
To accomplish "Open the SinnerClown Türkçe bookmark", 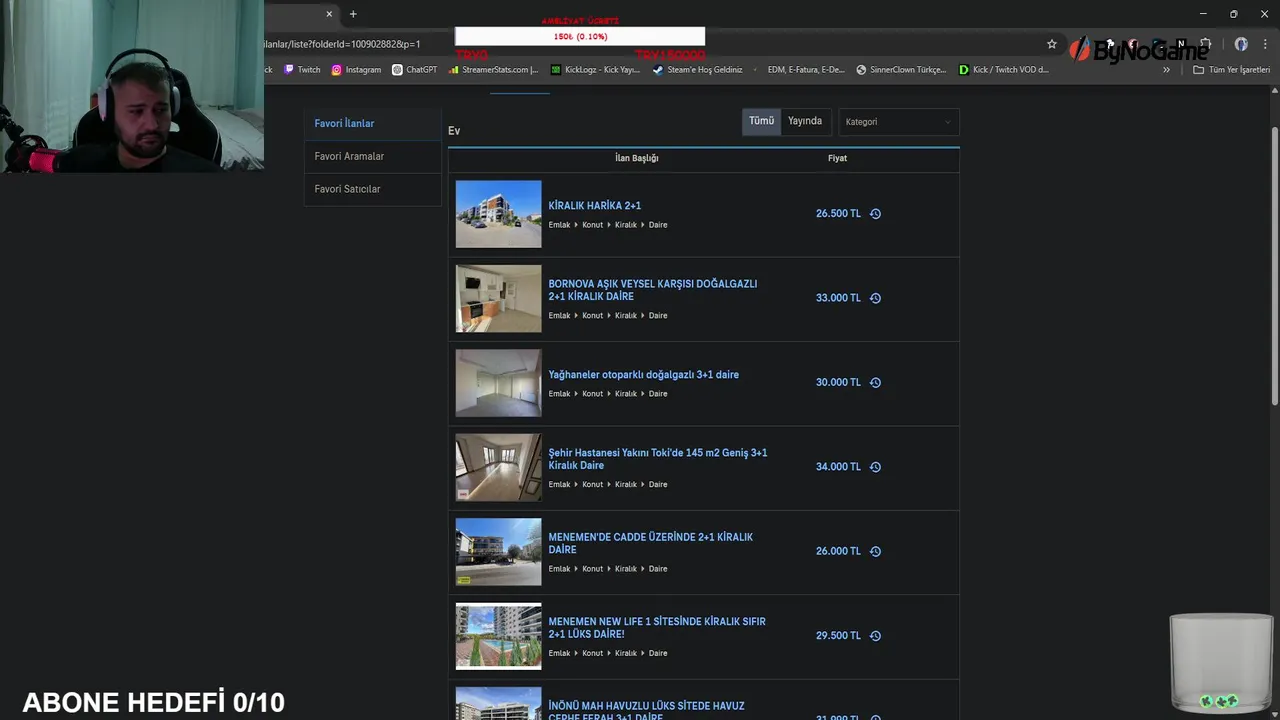I will coord(901,70).
